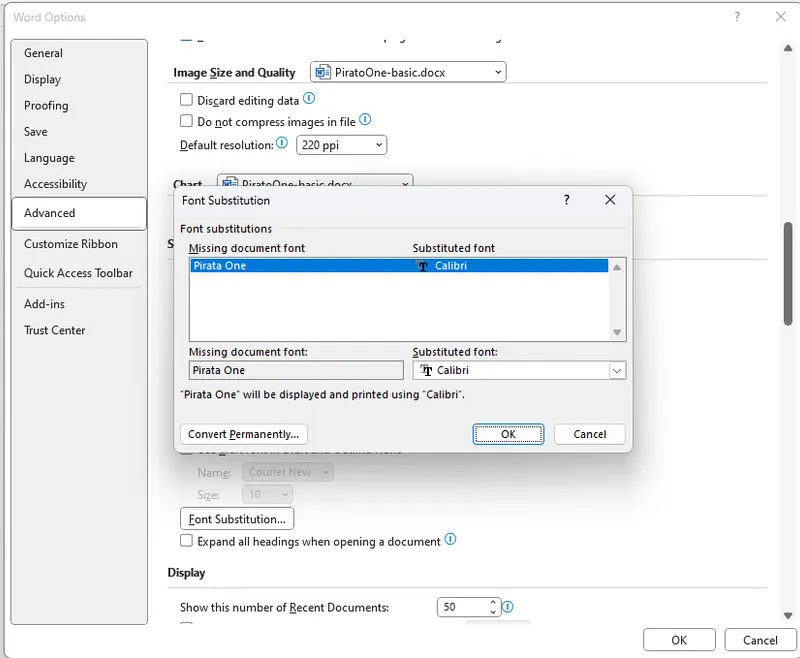
Task: Open the Image Size and Quality document dropdown
Action: click(408, 72)
